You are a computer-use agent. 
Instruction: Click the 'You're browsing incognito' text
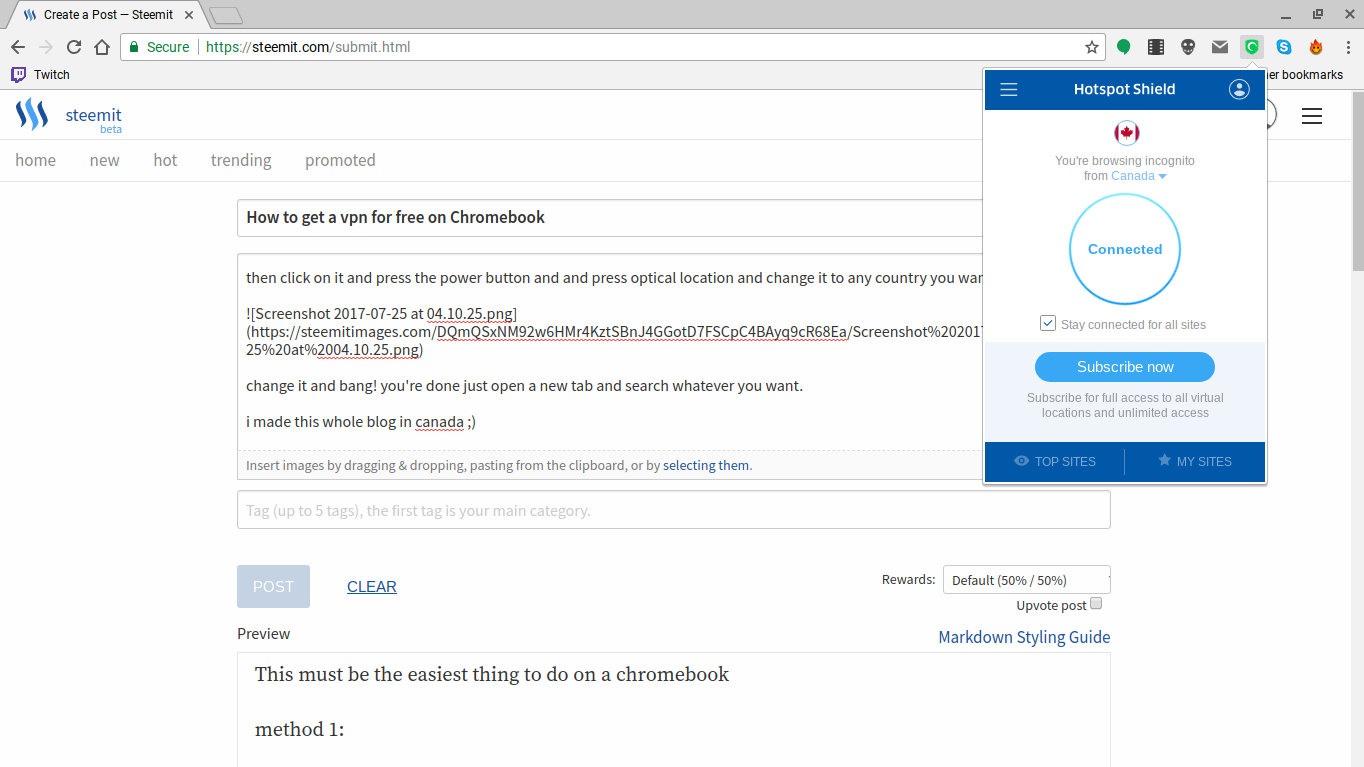[1125, 161]
